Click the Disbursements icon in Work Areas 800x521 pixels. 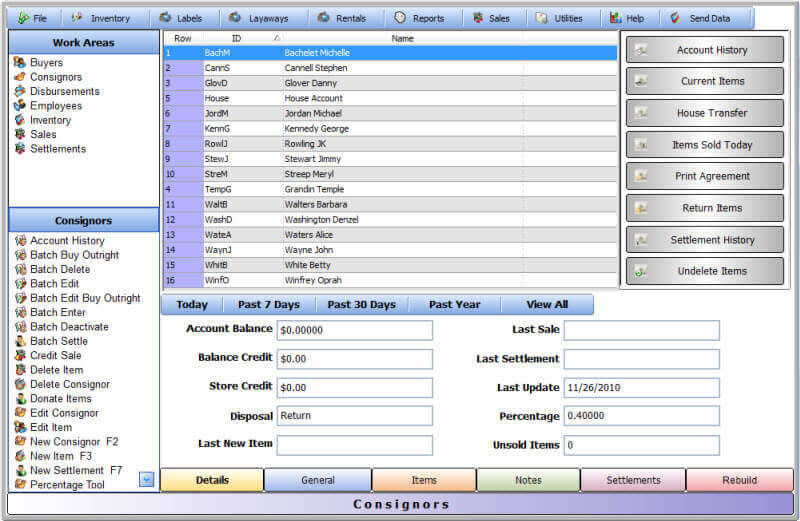(x=20, y=91)
